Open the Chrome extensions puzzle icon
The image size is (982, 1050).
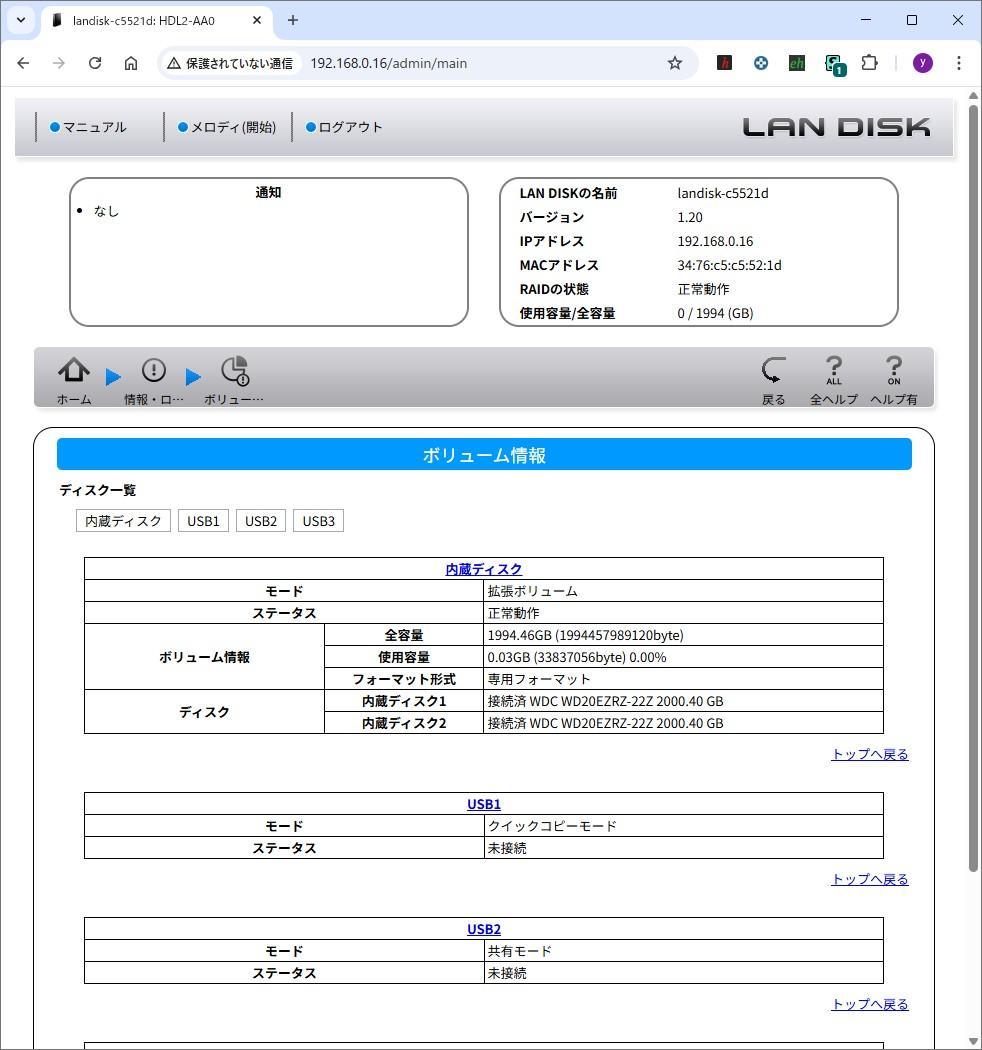click(869, 63)
